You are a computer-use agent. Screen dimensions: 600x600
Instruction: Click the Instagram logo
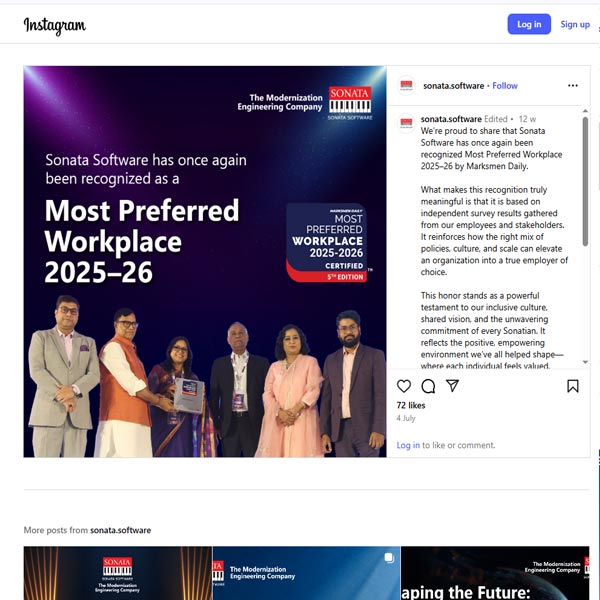tap(55, 26)
